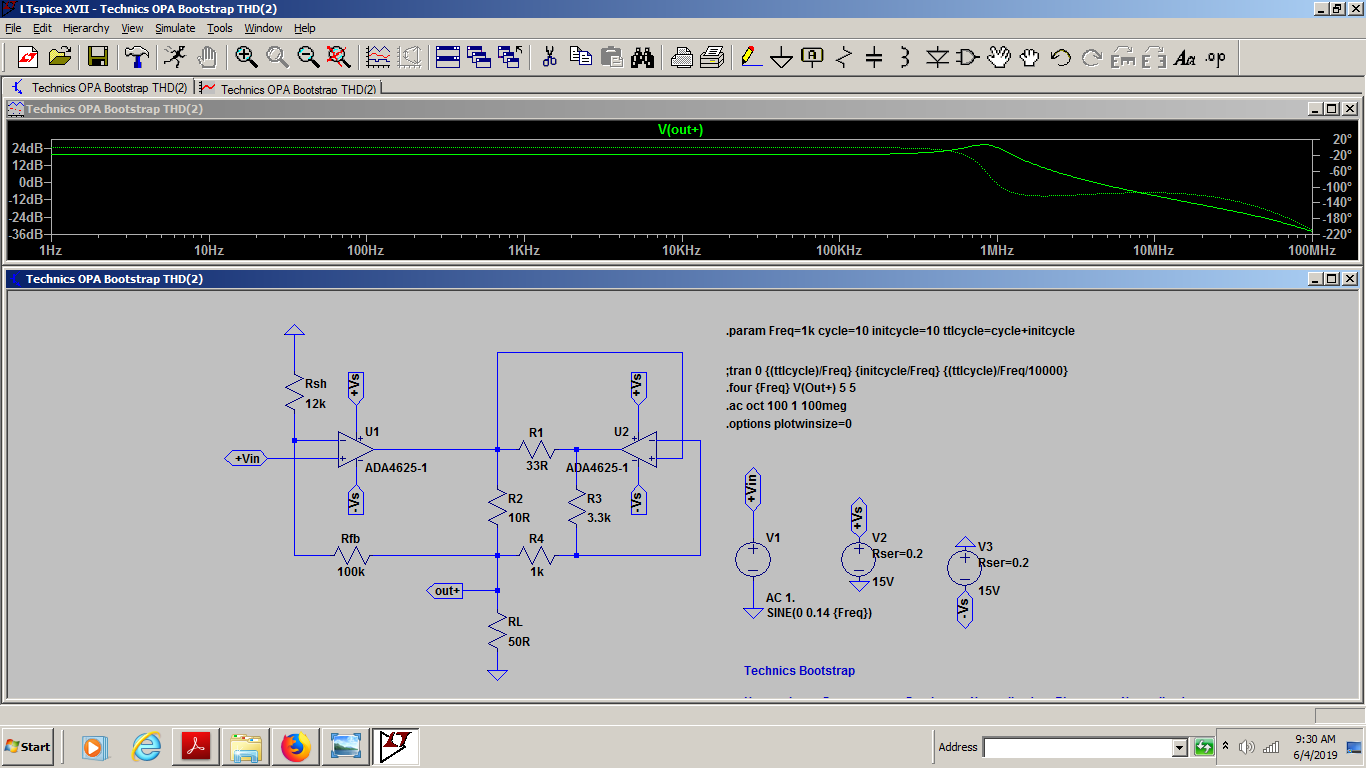Add a SPICE directive via .op icon

coord(1216,57)
